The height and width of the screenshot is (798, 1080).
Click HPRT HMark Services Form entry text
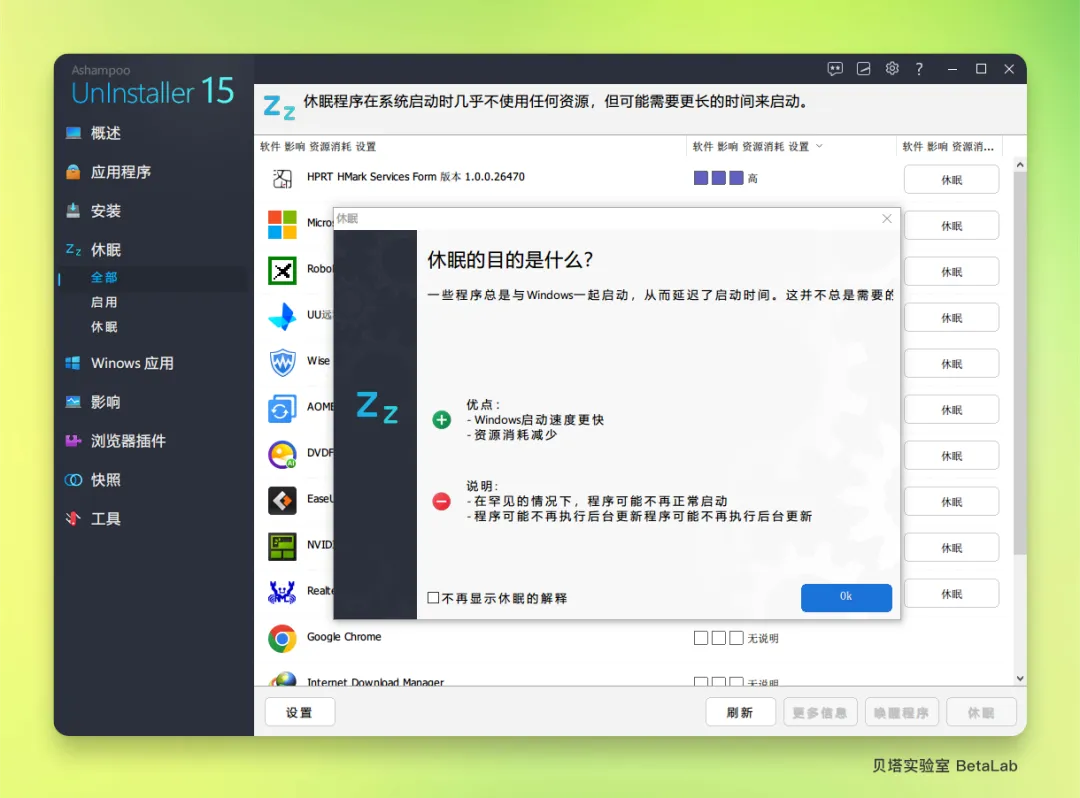pyautogui.click(x=415, y=177)
